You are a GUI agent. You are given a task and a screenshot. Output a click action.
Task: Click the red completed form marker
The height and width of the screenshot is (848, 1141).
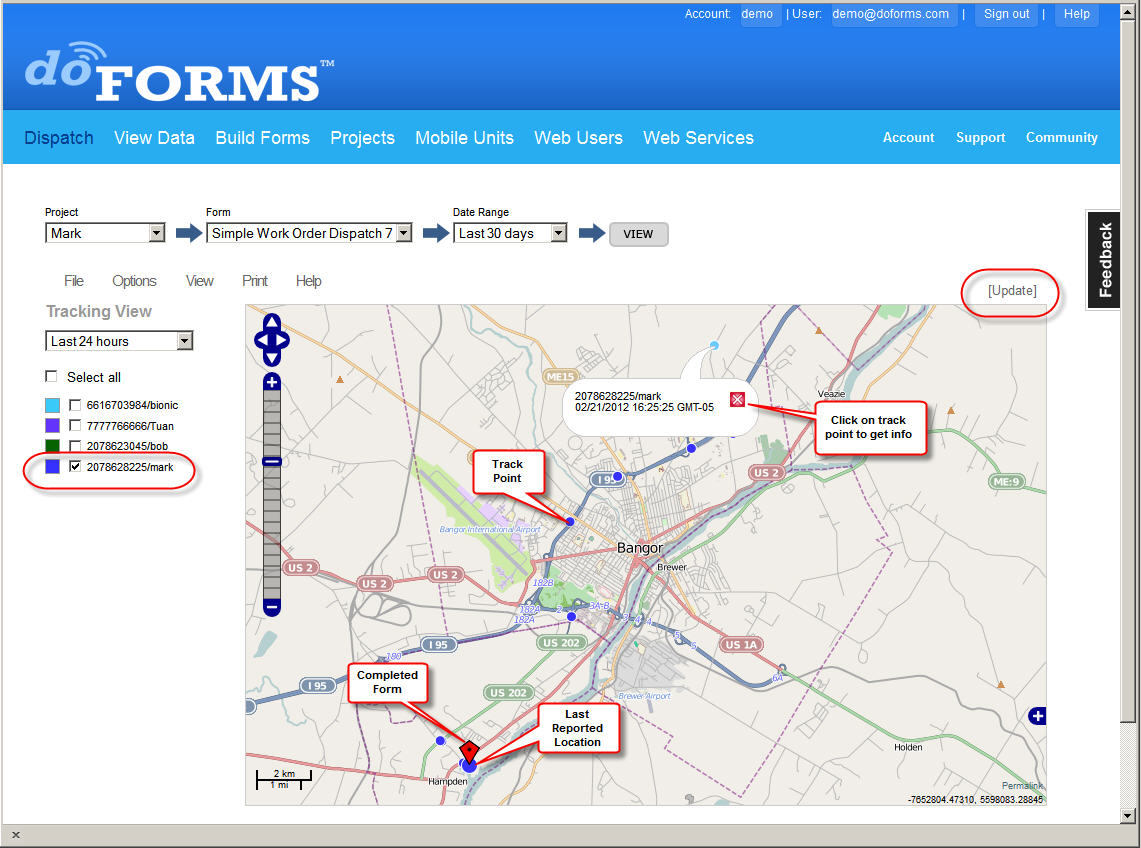(x=469, y=750)
